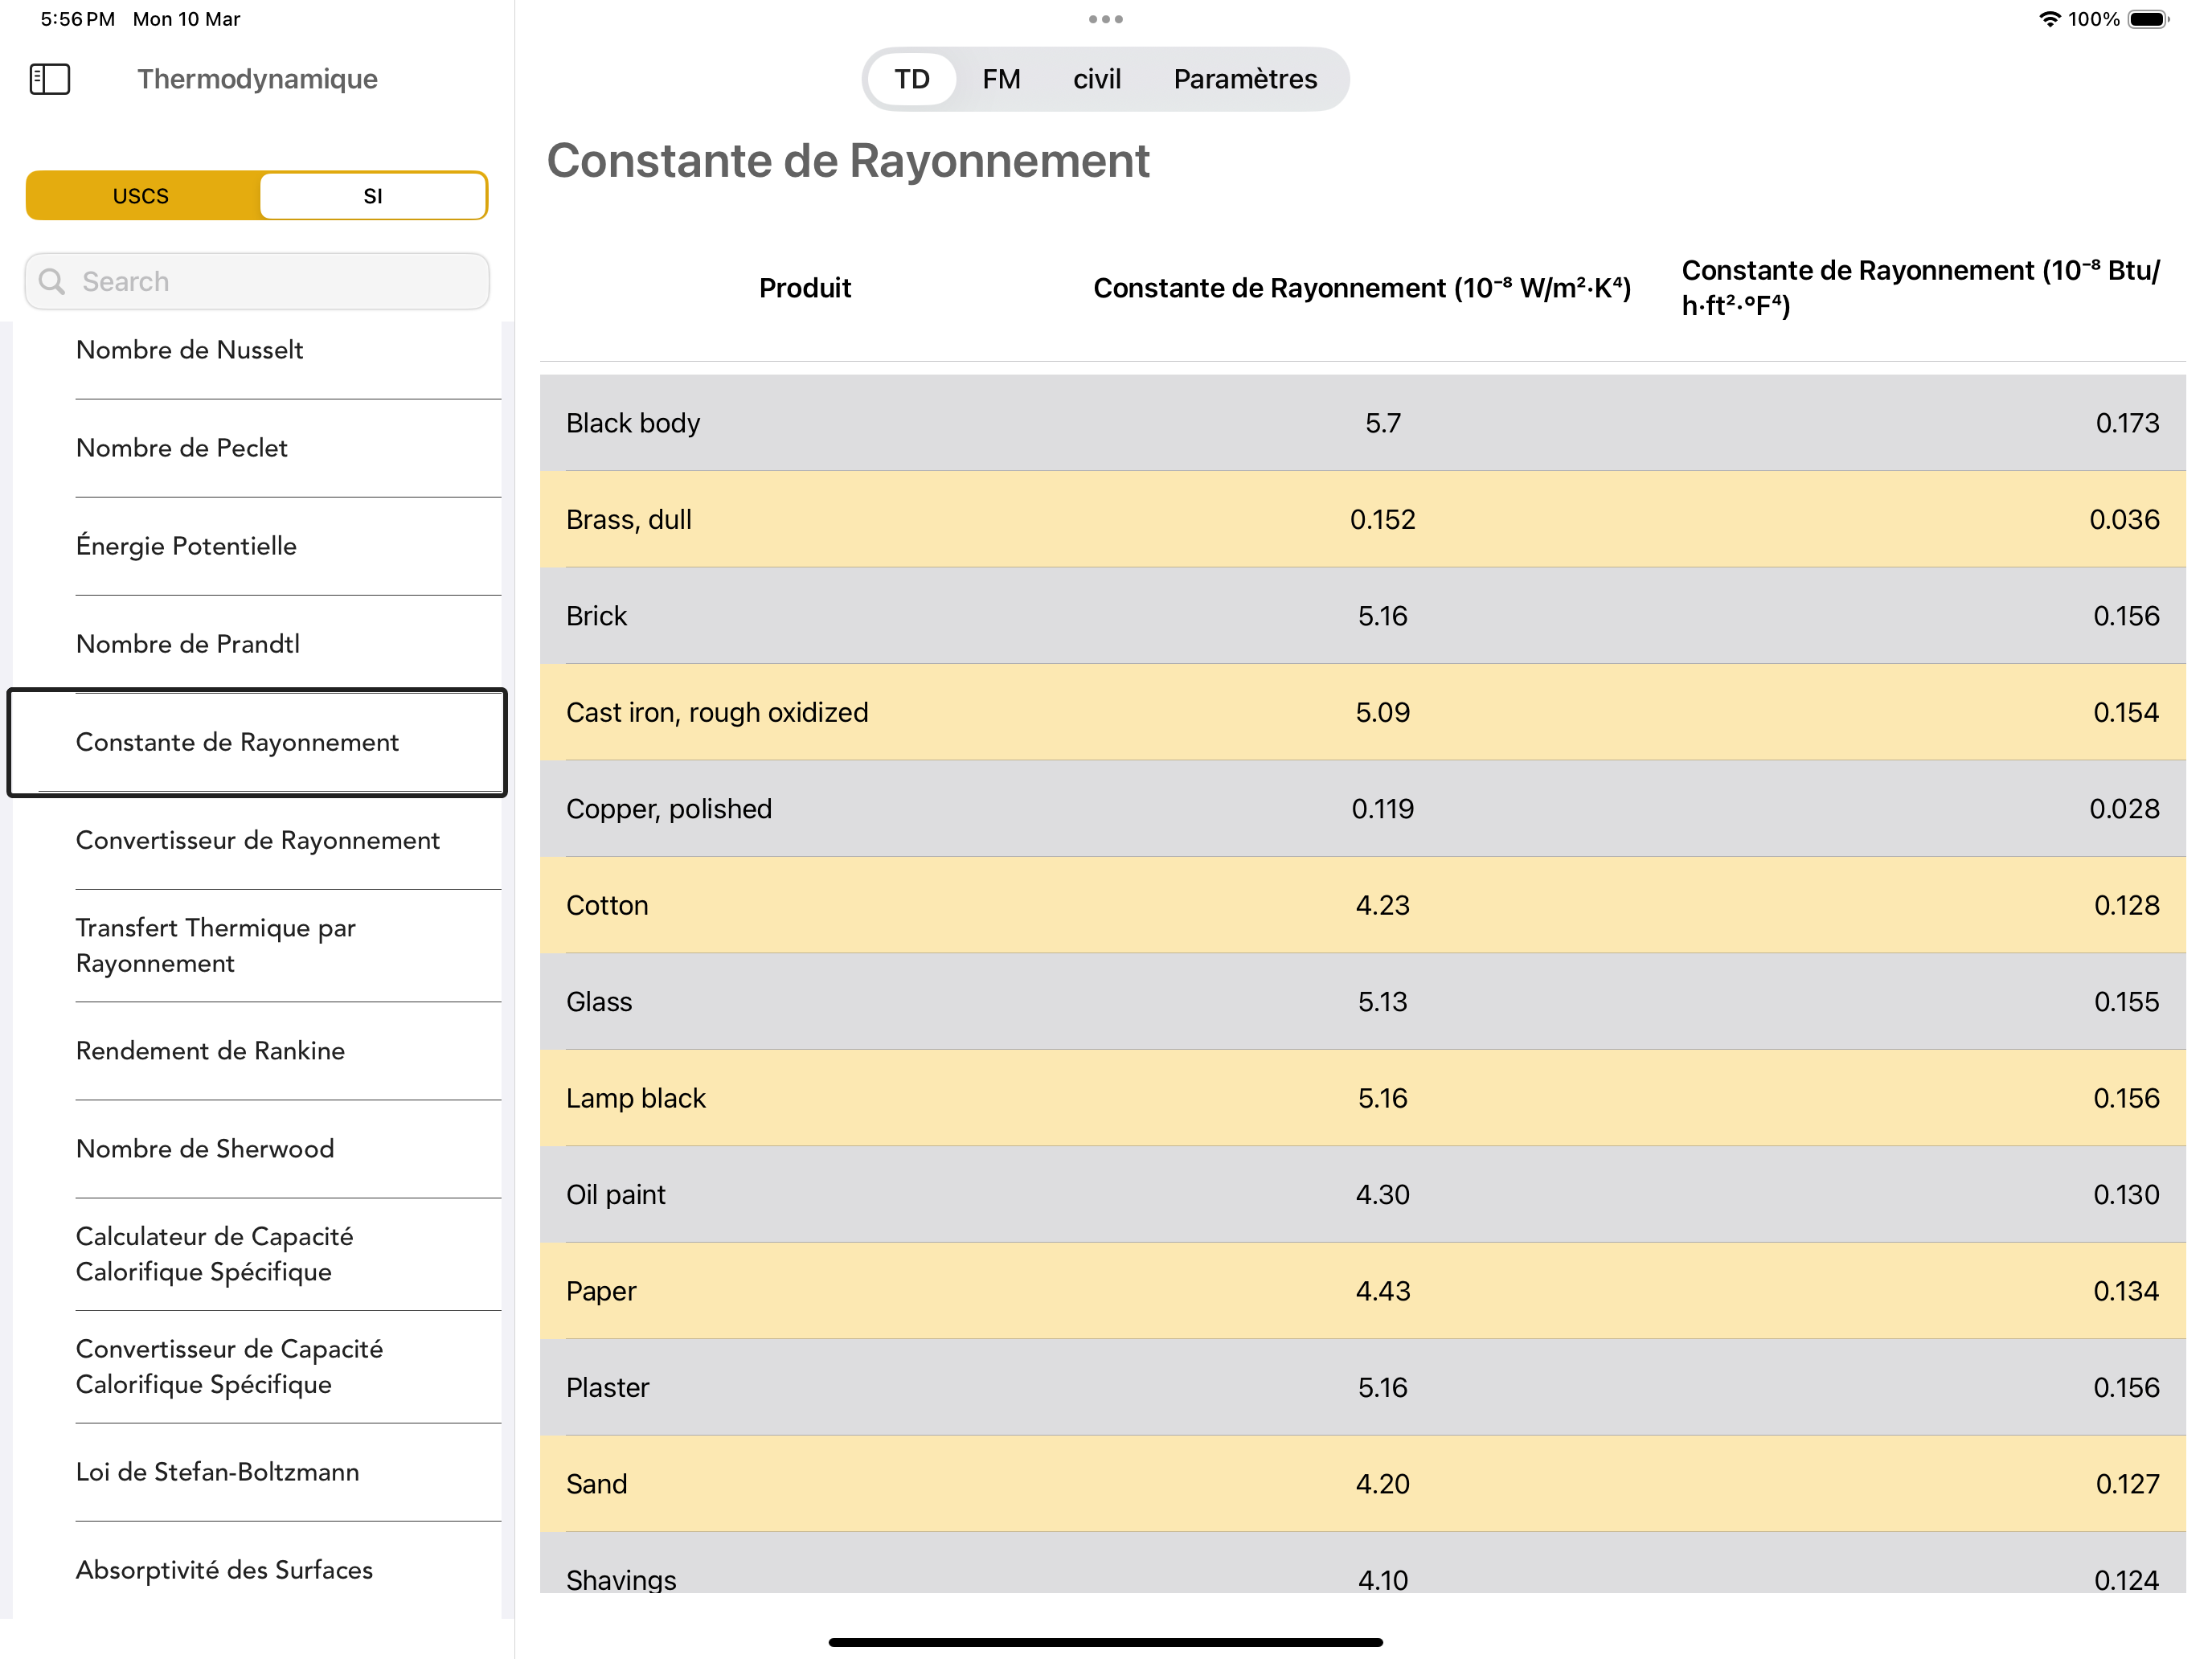Image resolution: width=2212 pixels, height=1659 pixels.
Task: Click Brass dull value 0.152
Action: click(x=1383, y=520)
